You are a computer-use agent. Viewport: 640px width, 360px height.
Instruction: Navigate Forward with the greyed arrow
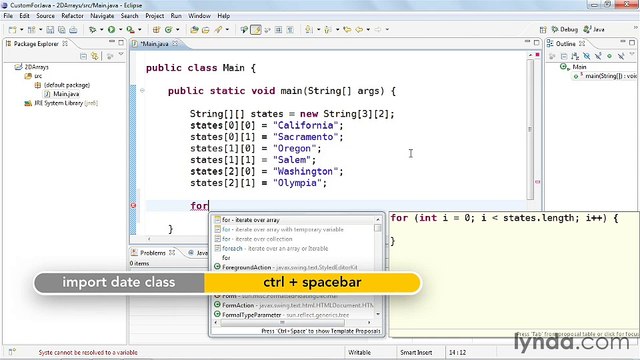click(x=378, y=29)
